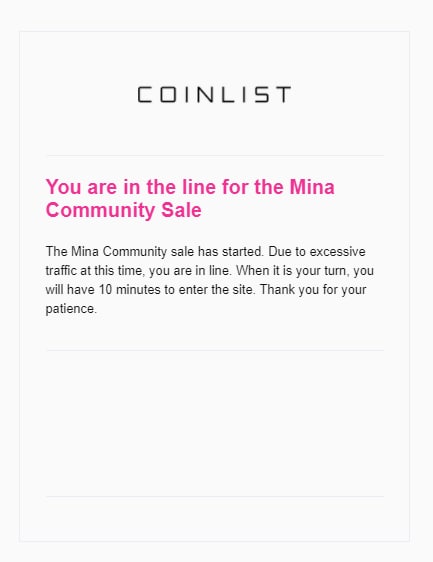
Task: Click the word 'Mina' in pink heading
Action: [x=312, y=187]
